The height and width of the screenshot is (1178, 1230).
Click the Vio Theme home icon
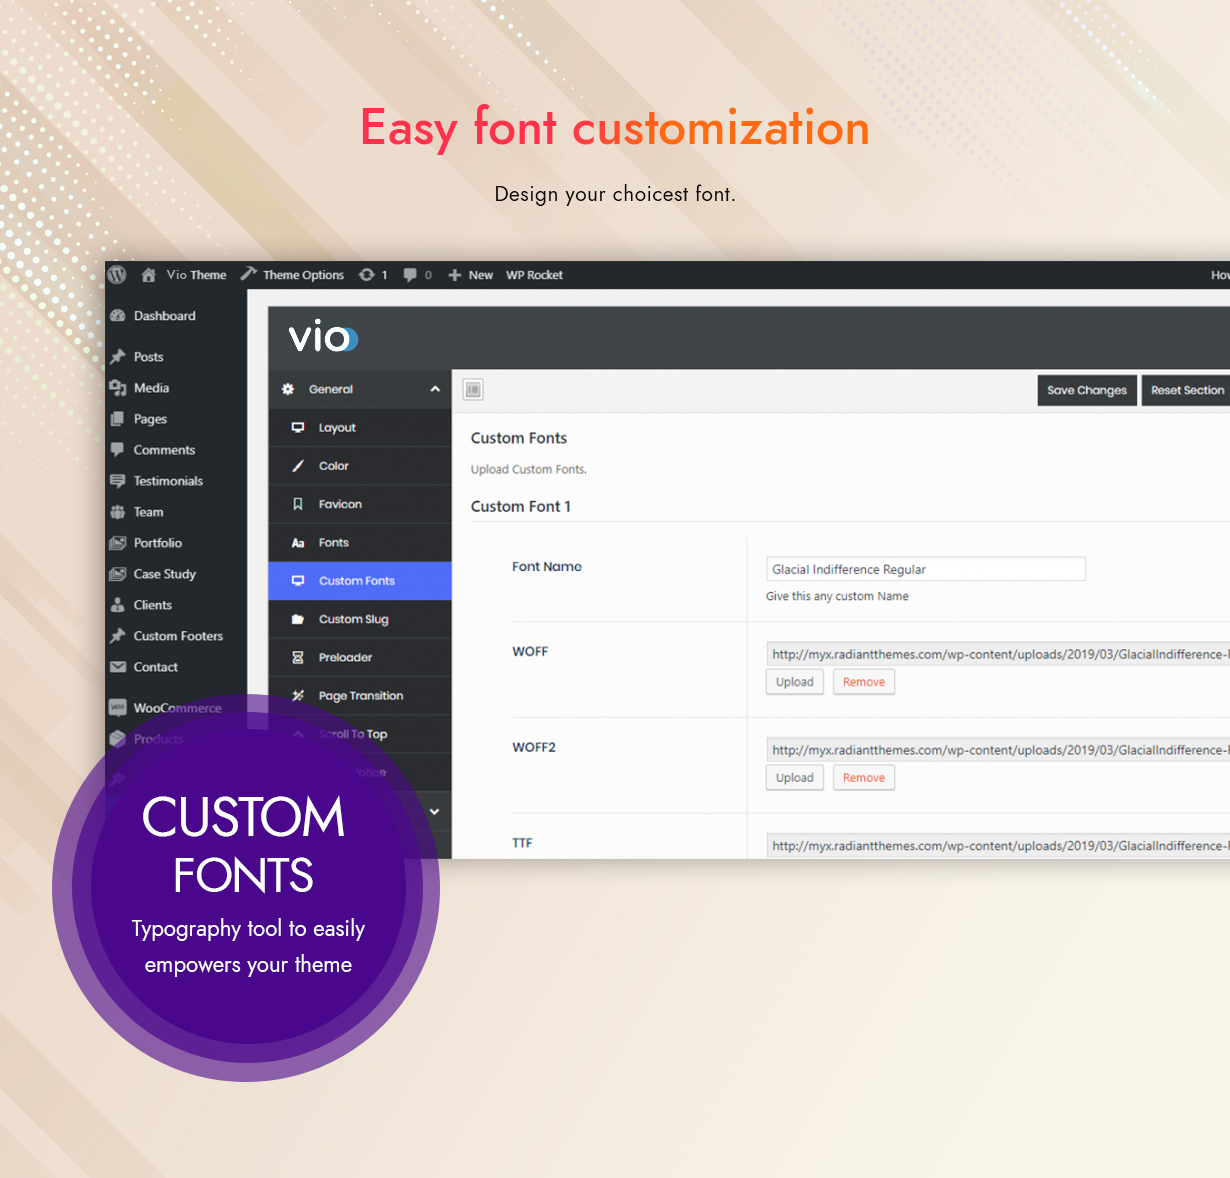[148, 275]
